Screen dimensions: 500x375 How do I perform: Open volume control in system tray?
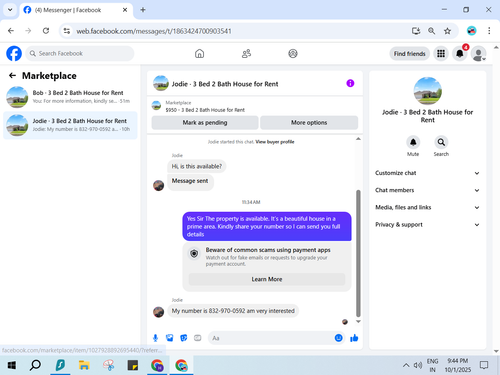[418, 366]
